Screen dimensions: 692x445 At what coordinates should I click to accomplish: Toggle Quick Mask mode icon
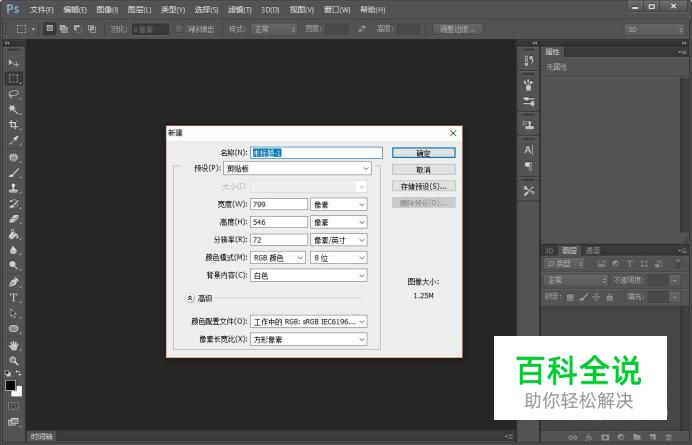(14, 407)
